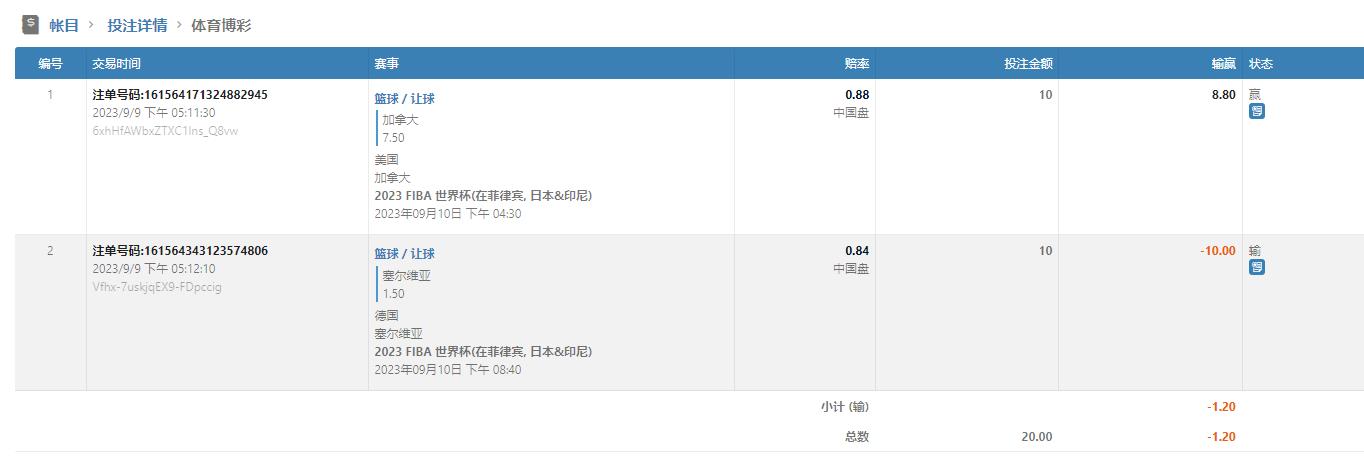Open the detail icon under 输 status
The height and width of the screenshot is (467, 1364).
coord(1257,267)
